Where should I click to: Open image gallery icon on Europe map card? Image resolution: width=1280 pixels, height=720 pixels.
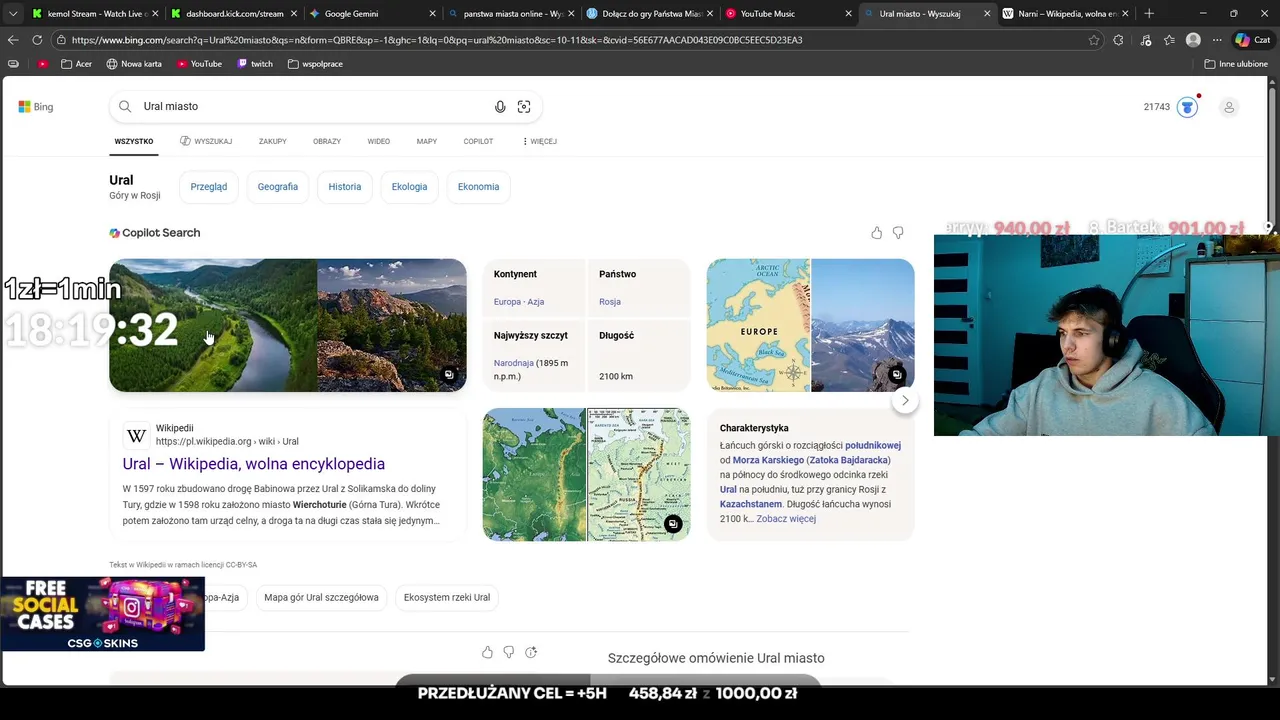tap(897, 375)
